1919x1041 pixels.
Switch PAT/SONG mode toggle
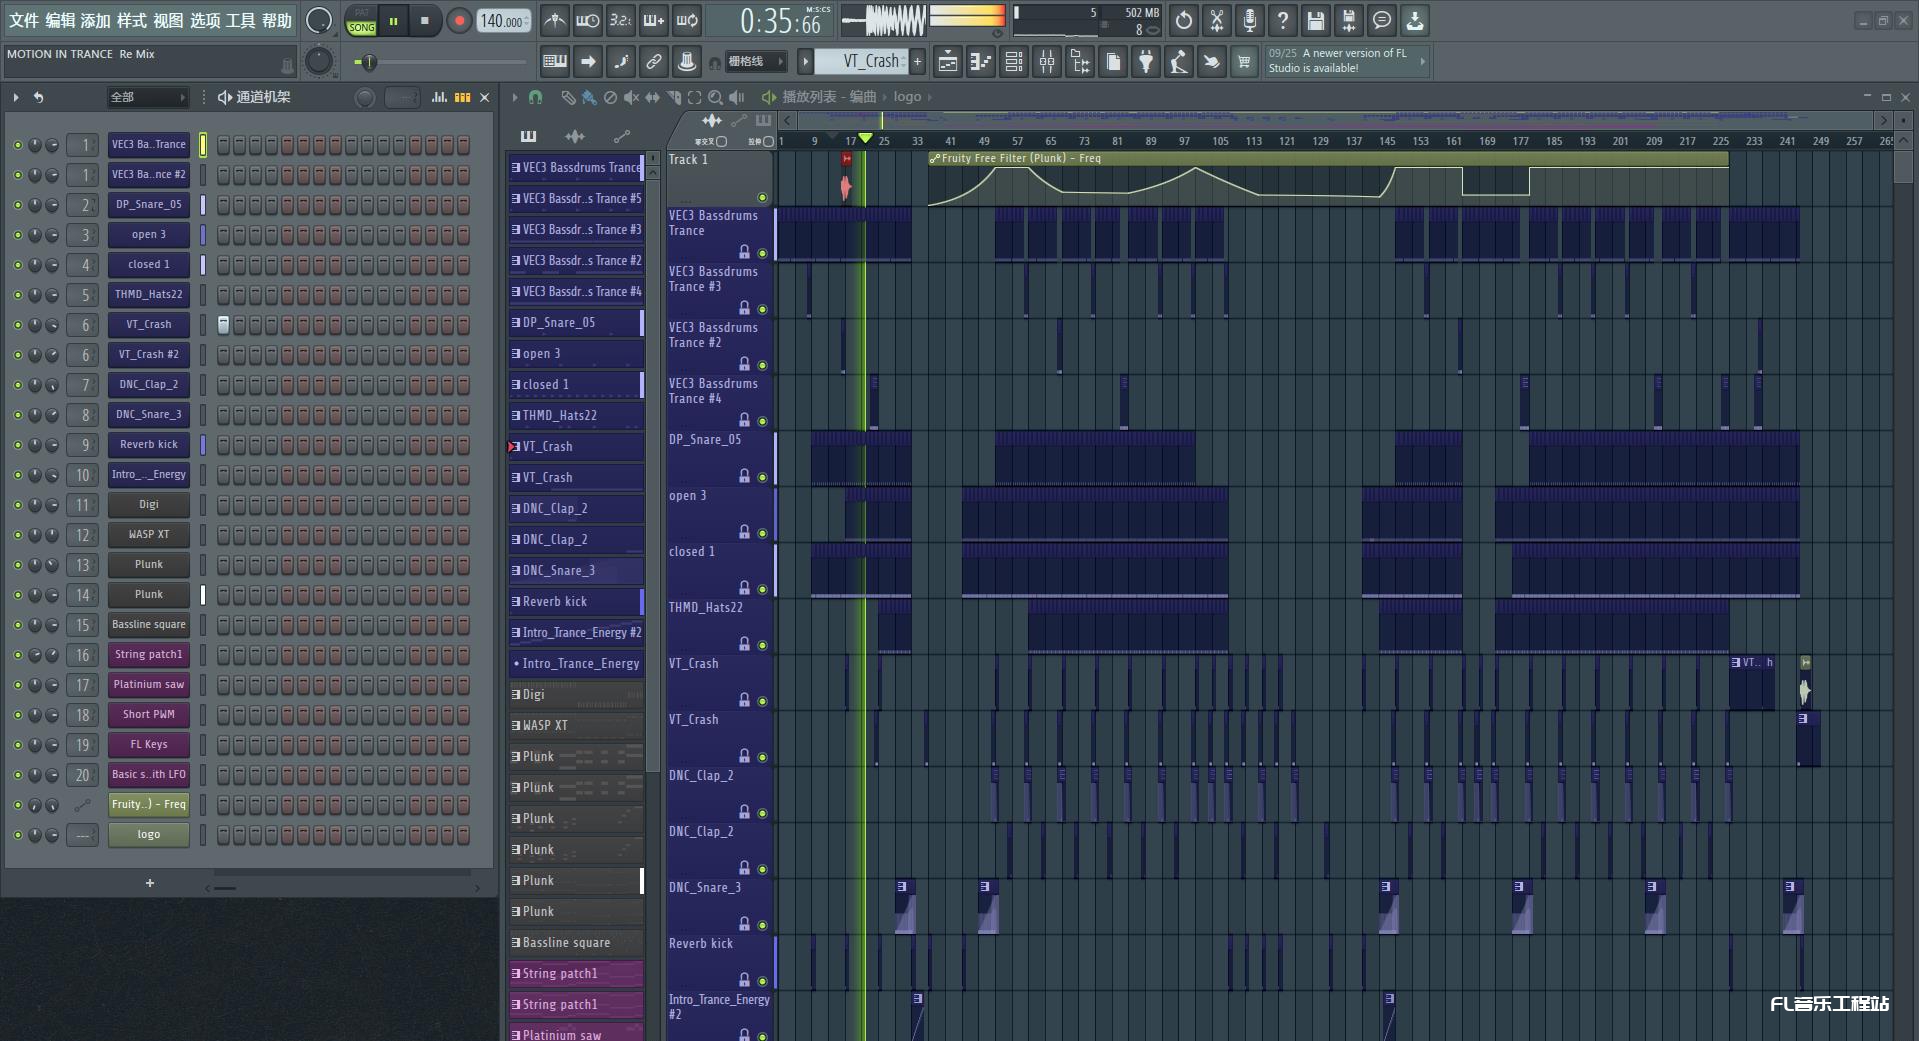[361, 21]
